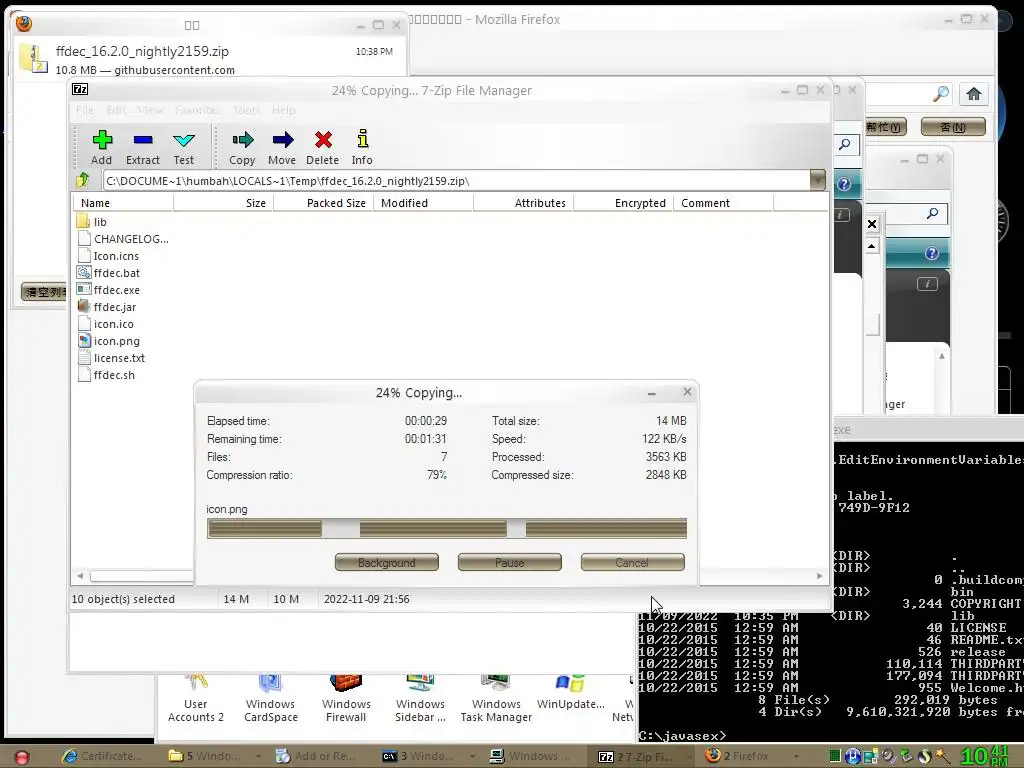The image size is (1024, 768).
Task: Sort by the Attributes column header
Action: pos(524,203)
